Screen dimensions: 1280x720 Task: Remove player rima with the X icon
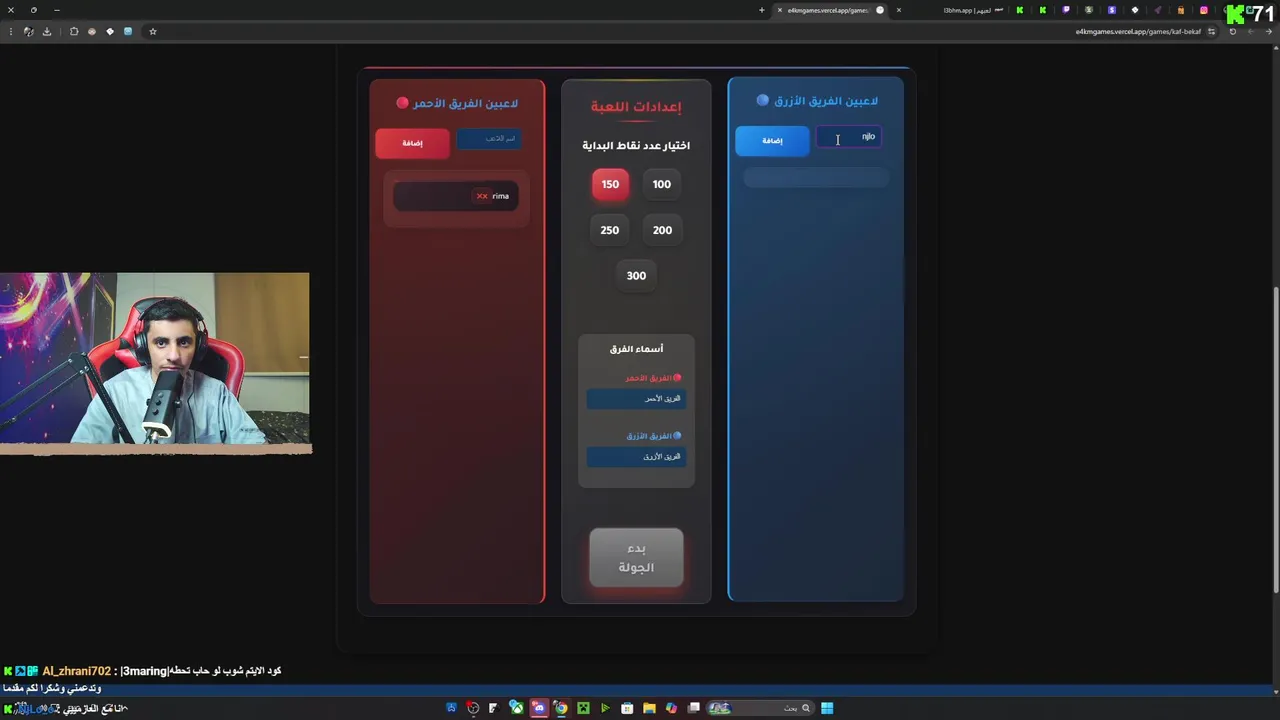pos(482,196)
